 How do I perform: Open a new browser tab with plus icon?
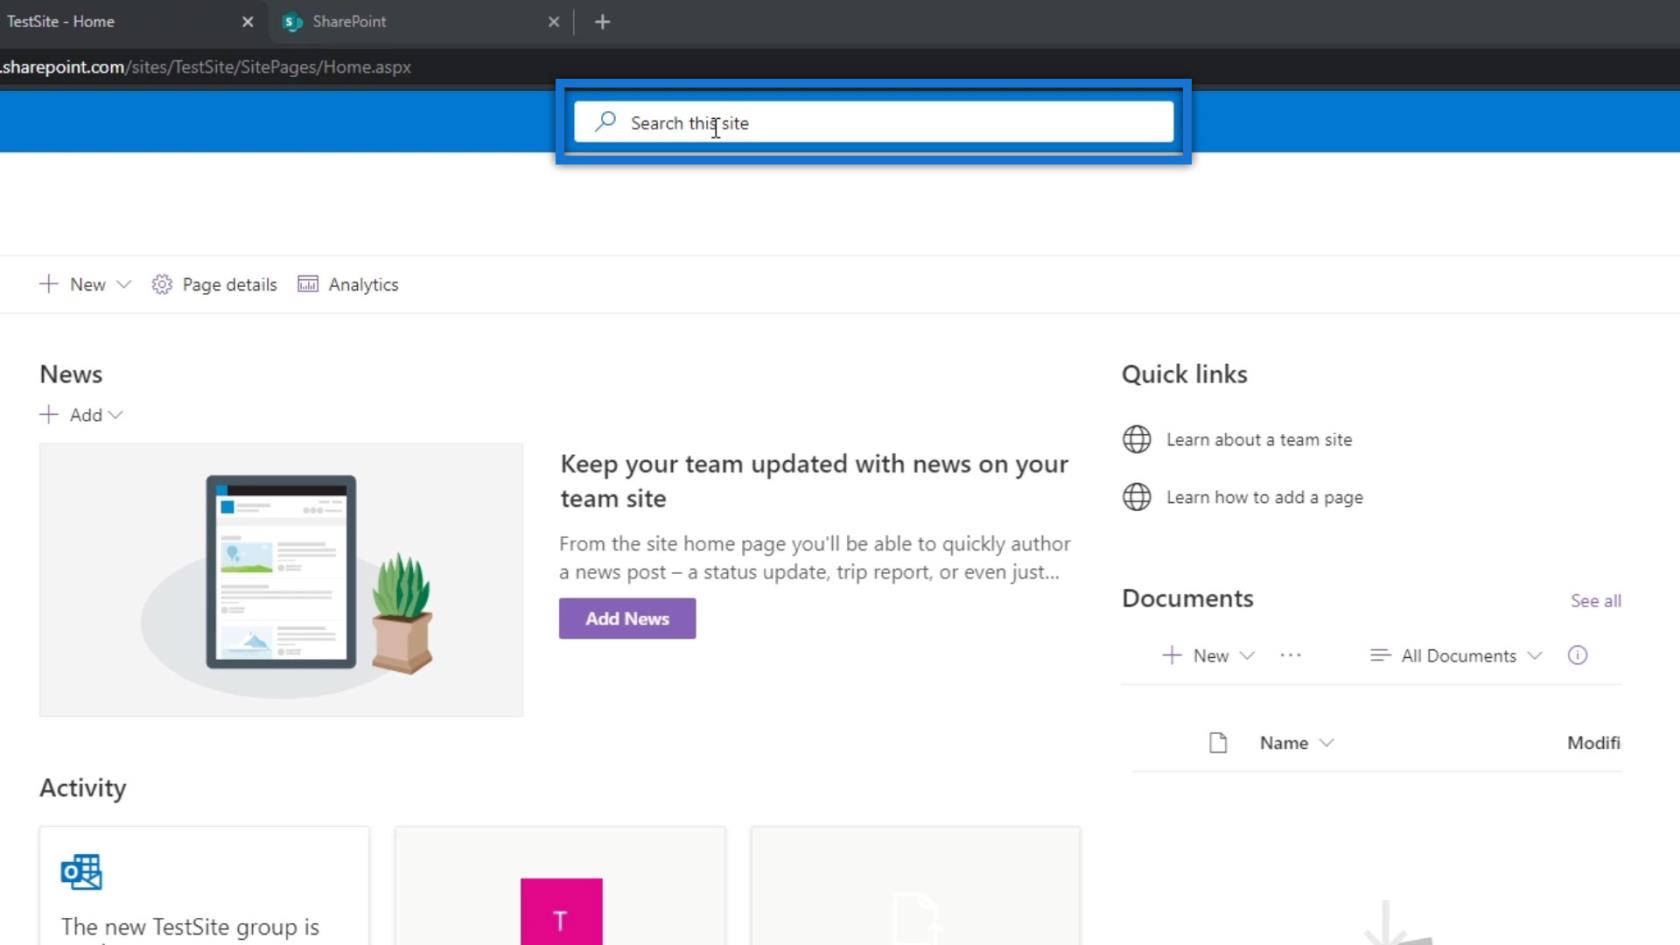tap(602, 21)
